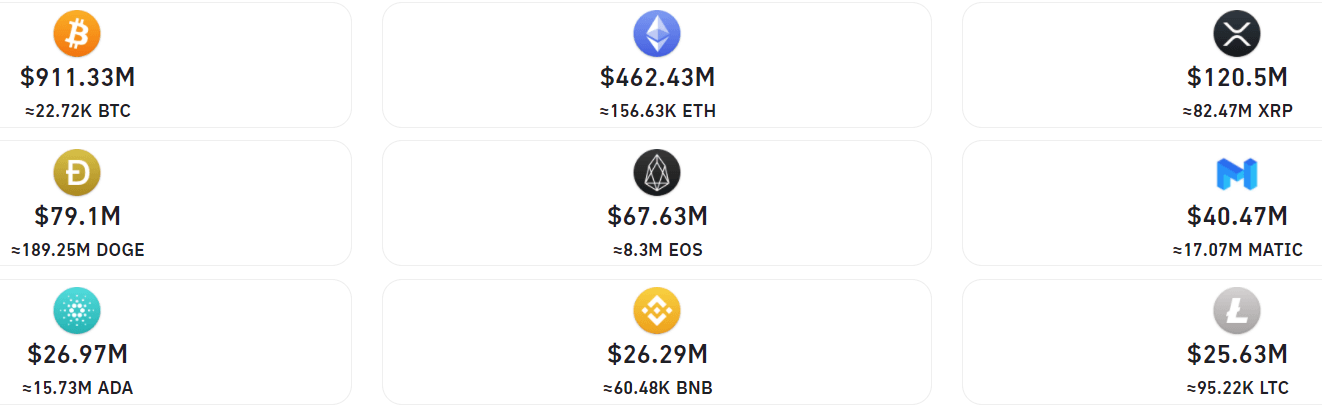Screen dimensions: 1322x416
Task: Open the EOS coin icon
Action: tap(657, 174)
